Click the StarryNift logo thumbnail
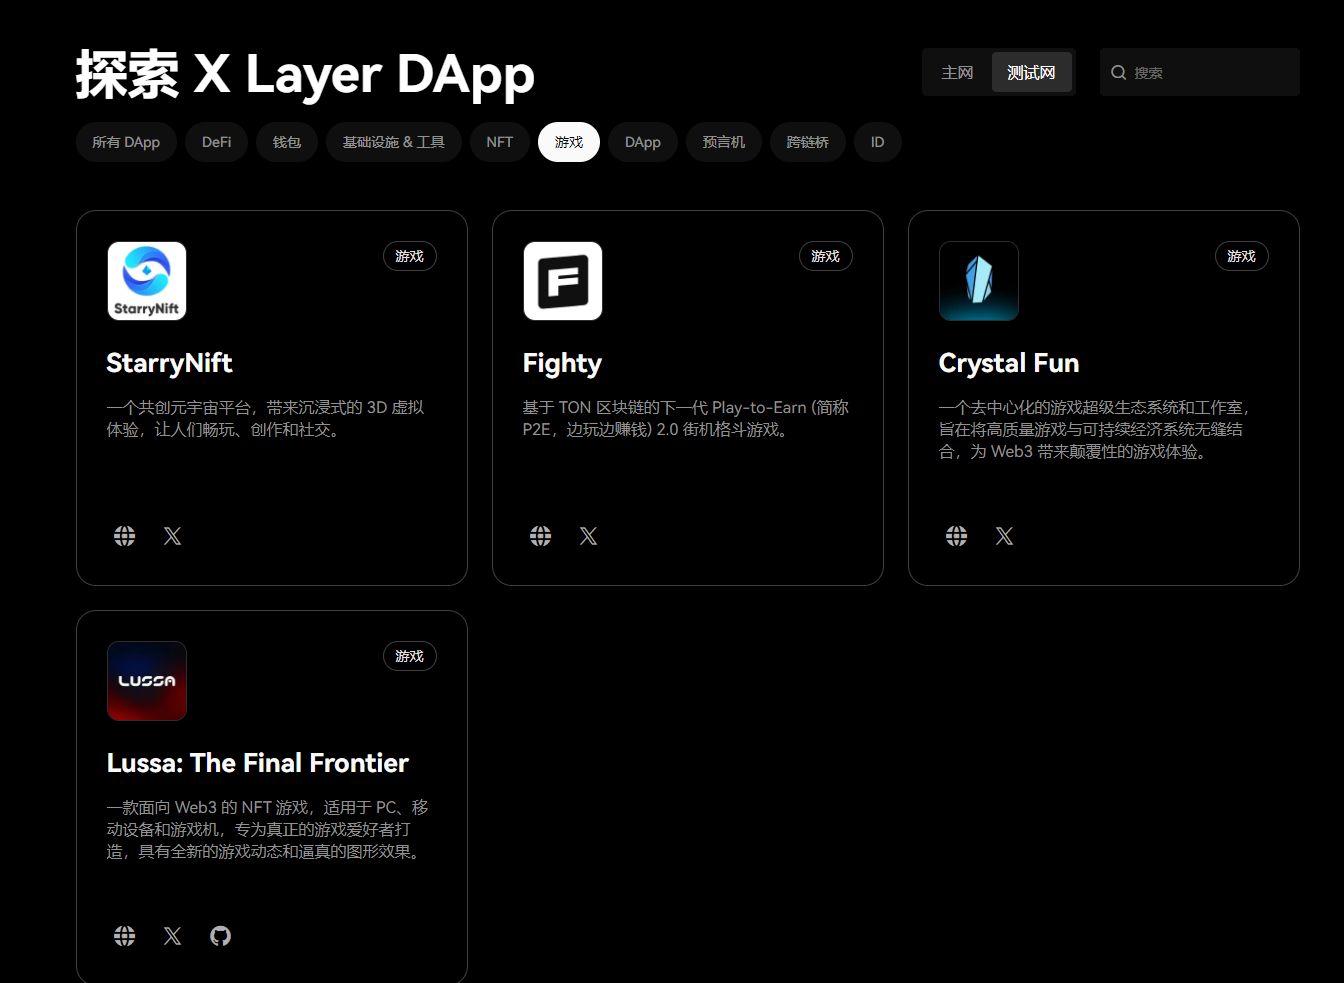1344x983 pixels. tap(147, 281)
